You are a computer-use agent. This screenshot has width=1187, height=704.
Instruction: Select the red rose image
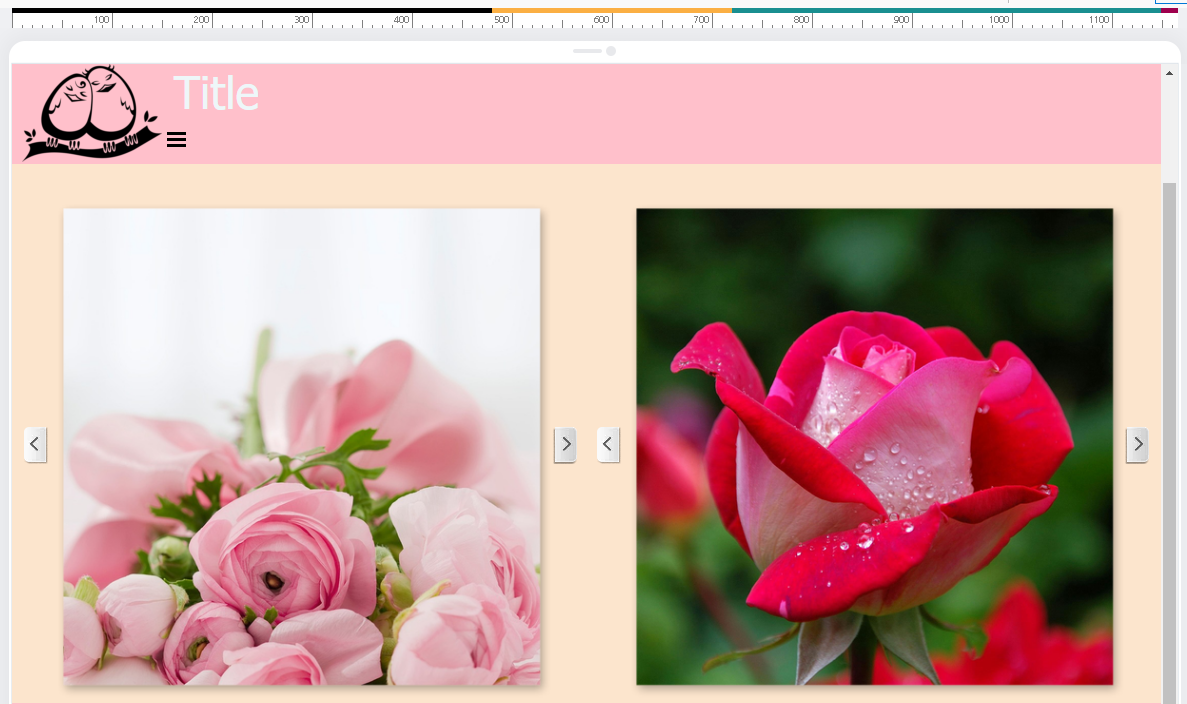click(874, 446)
